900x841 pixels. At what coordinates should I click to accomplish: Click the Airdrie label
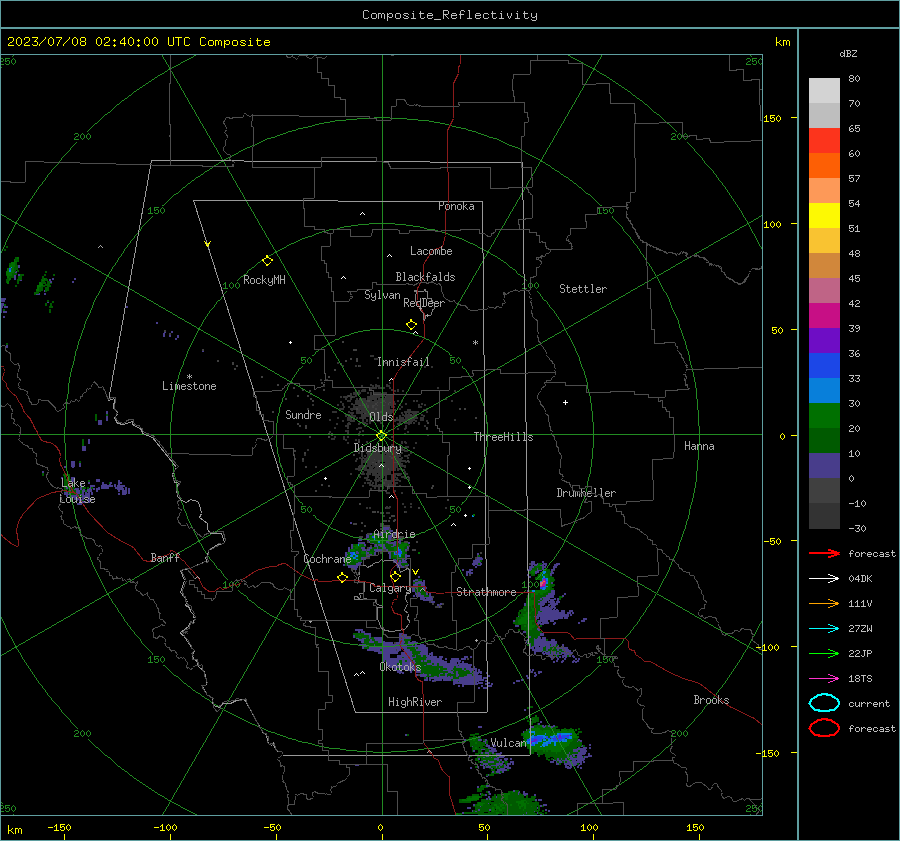click(394, 534)
